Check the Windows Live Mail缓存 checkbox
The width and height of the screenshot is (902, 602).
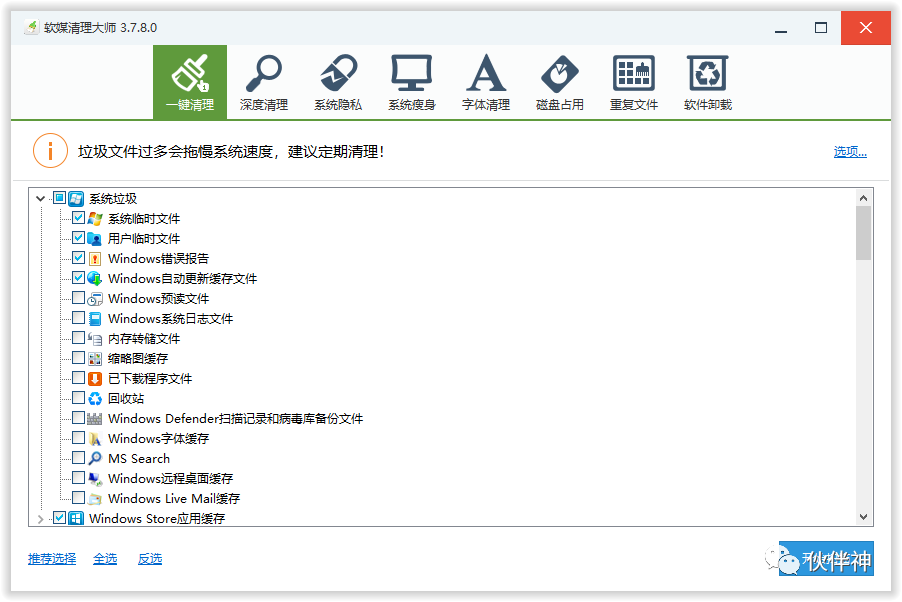78,497
